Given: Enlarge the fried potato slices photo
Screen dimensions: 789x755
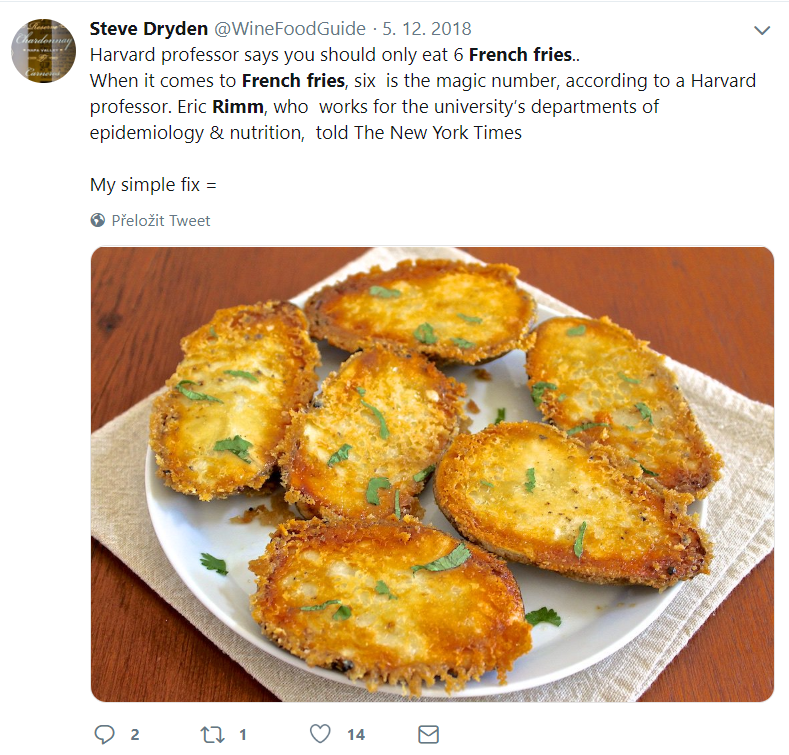Looking at the screenshot, I should (x=432, y=474).
